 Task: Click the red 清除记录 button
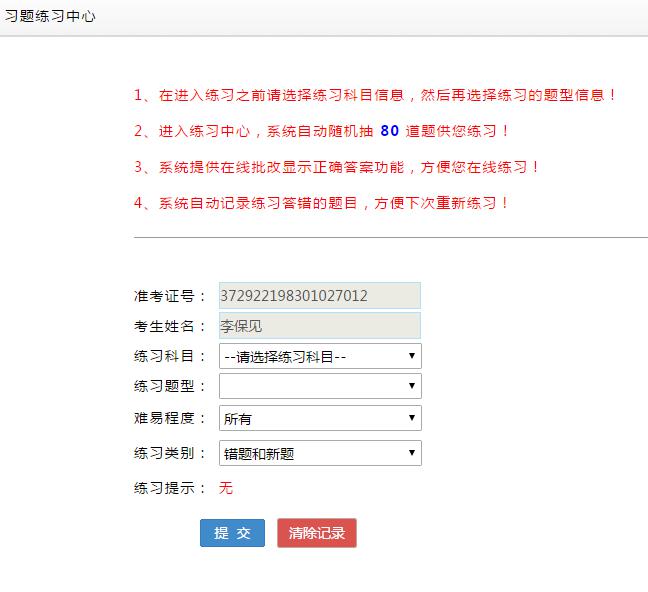tap(317, 533)
